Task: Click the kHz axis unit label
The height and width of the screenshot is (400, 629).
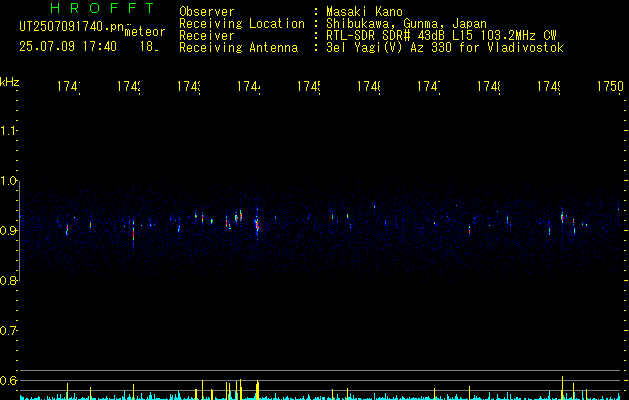Action: [10, 82]
